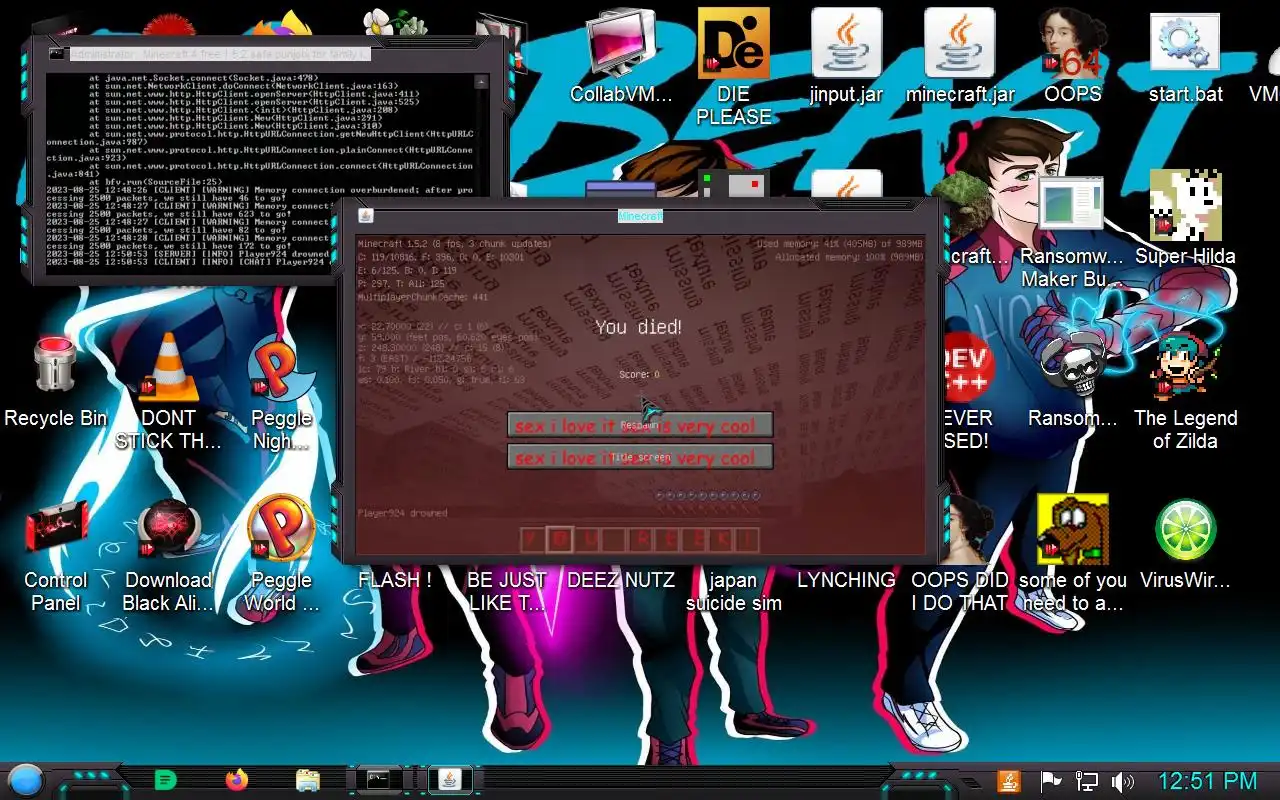Screen dimensions: 1280x800
Task: Select the DEEZ NUTZ desktop label
Action: 621,580
